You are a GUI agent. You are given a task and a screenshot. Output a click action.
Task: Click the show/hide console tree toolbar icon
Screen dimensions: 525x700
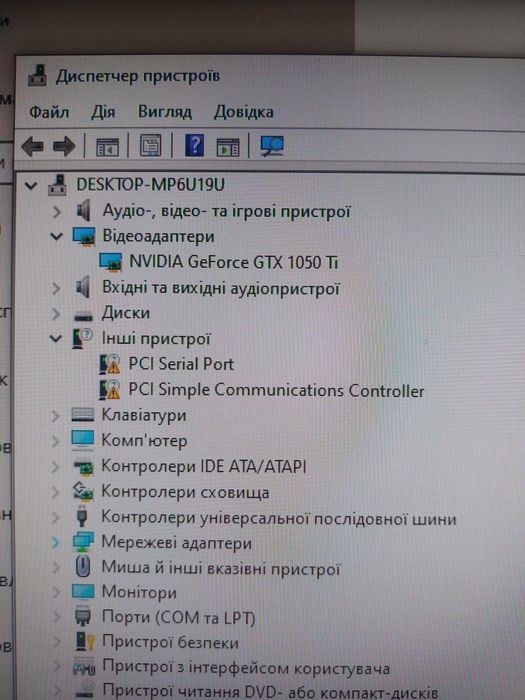pos(108,147)
